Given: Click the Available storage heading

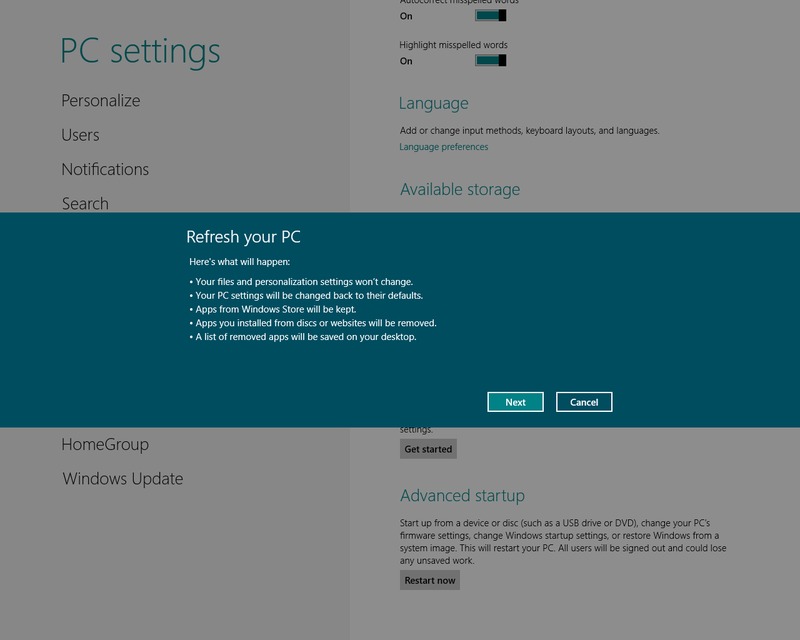Looking at the screenshot, I should 460,189.
